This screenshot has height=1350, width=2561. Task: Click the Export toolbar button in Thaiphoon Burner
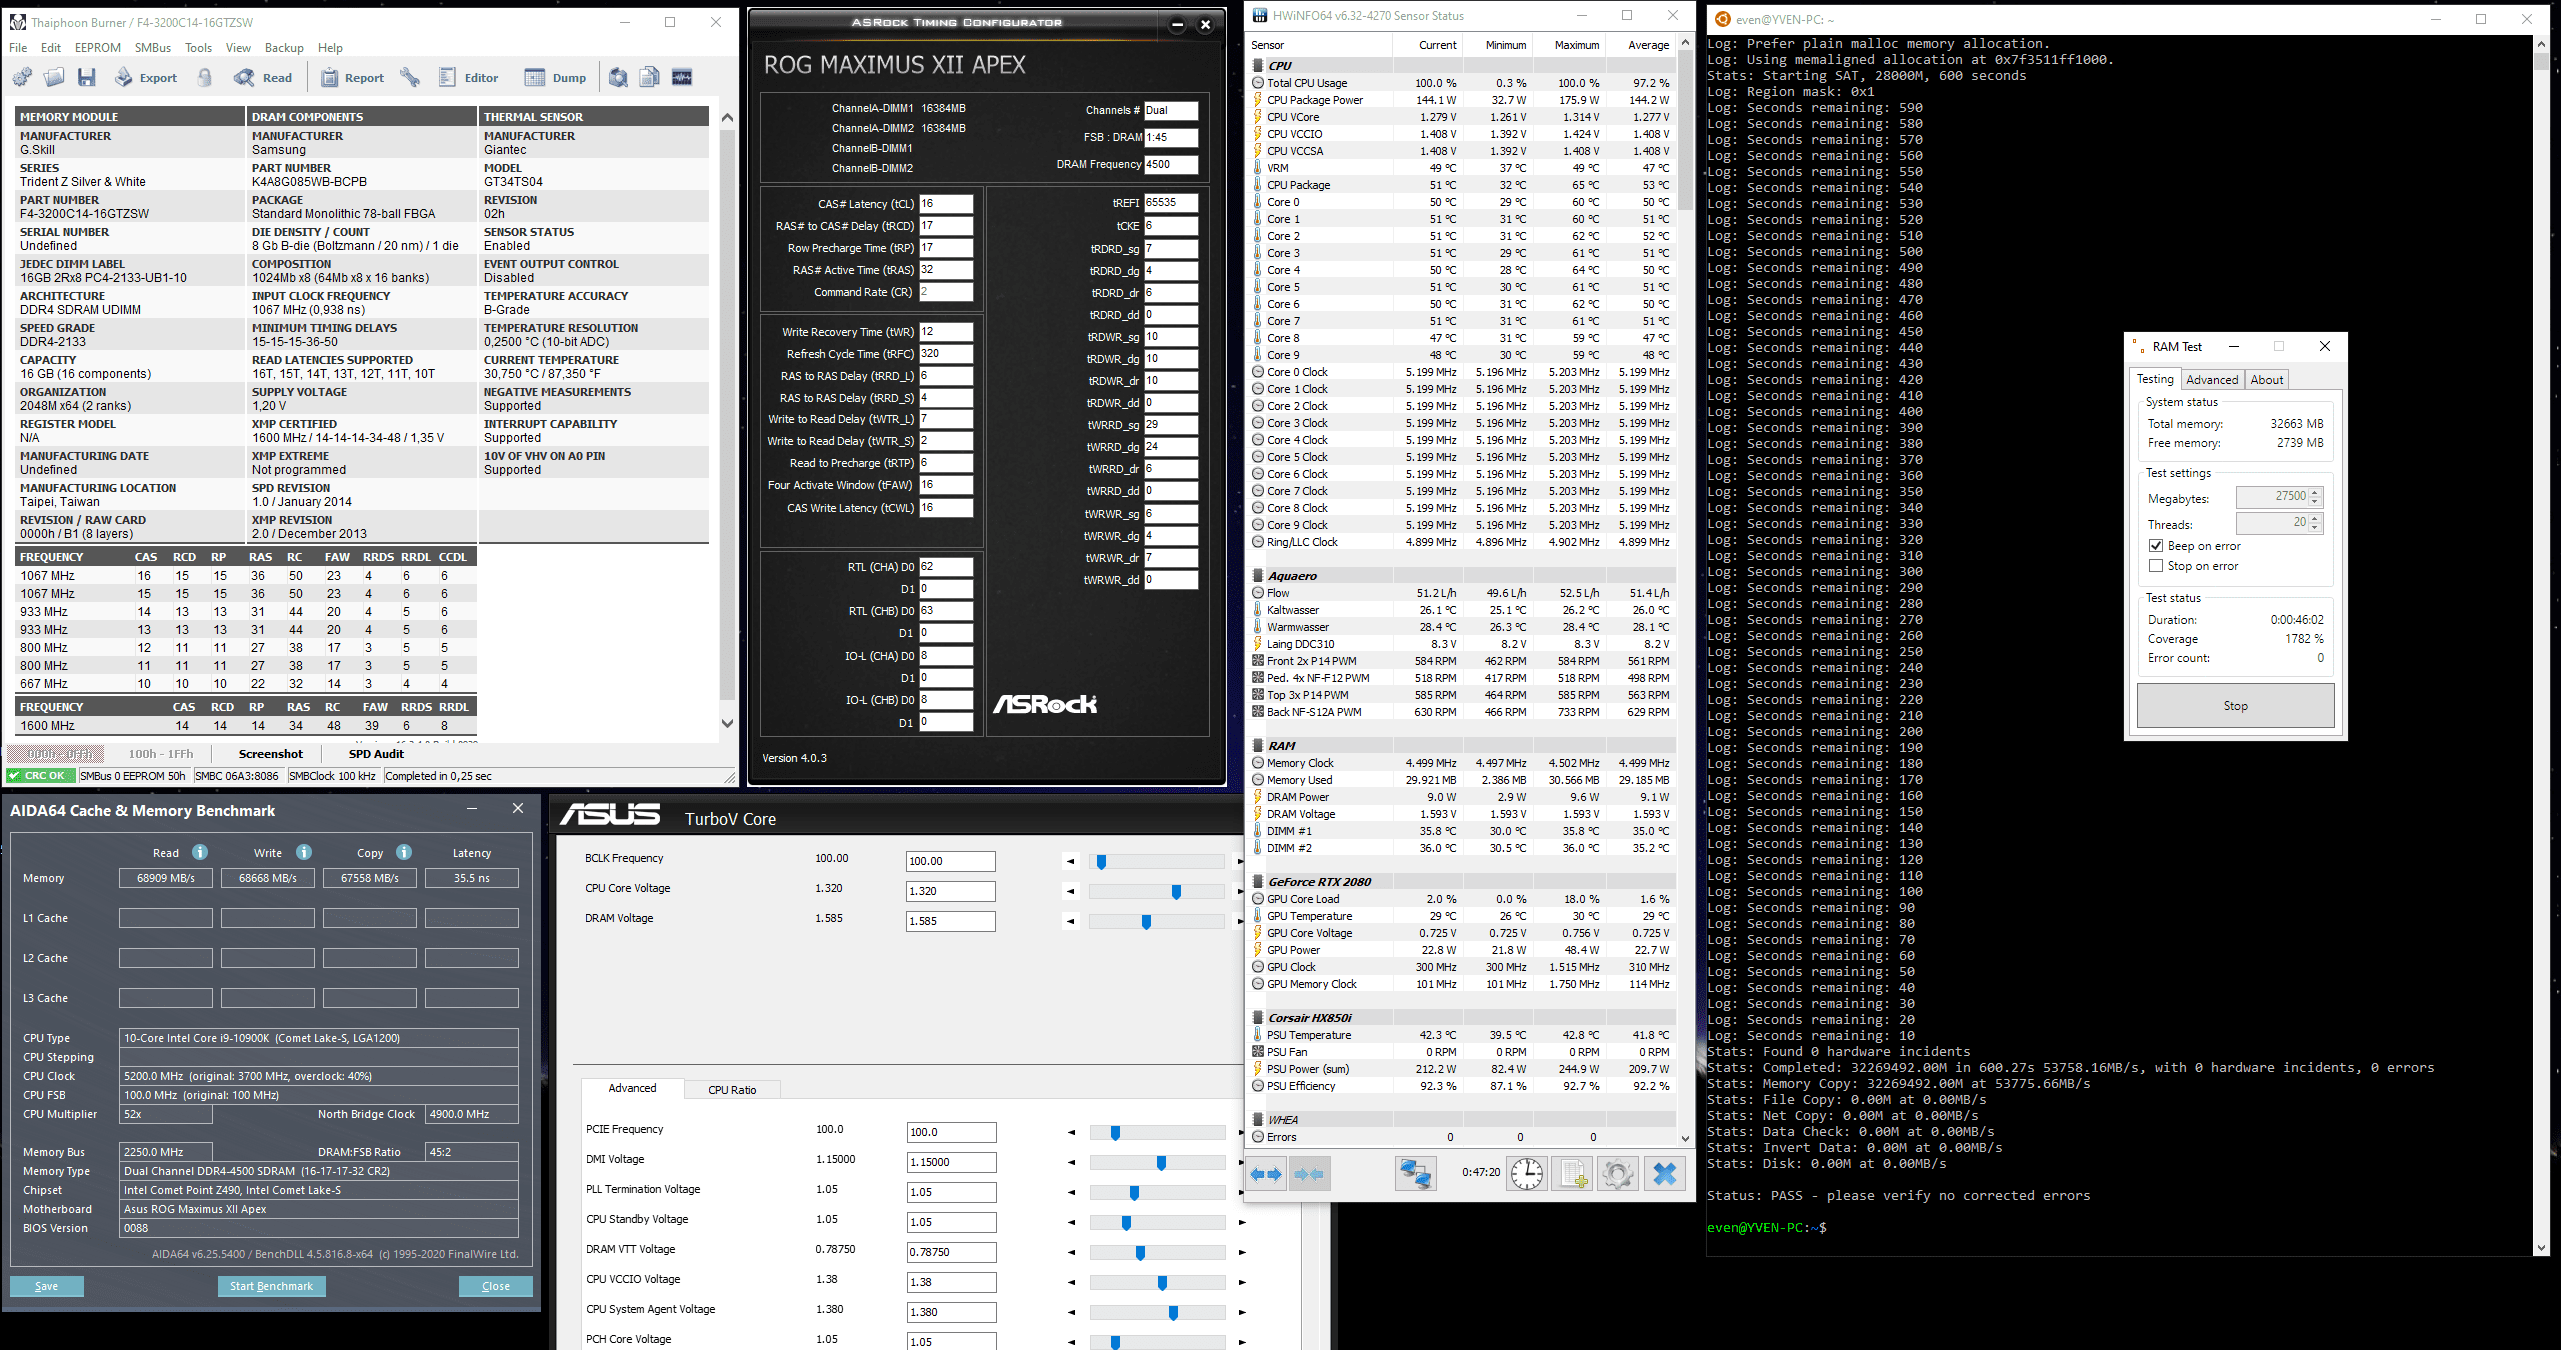pos(146,77)
